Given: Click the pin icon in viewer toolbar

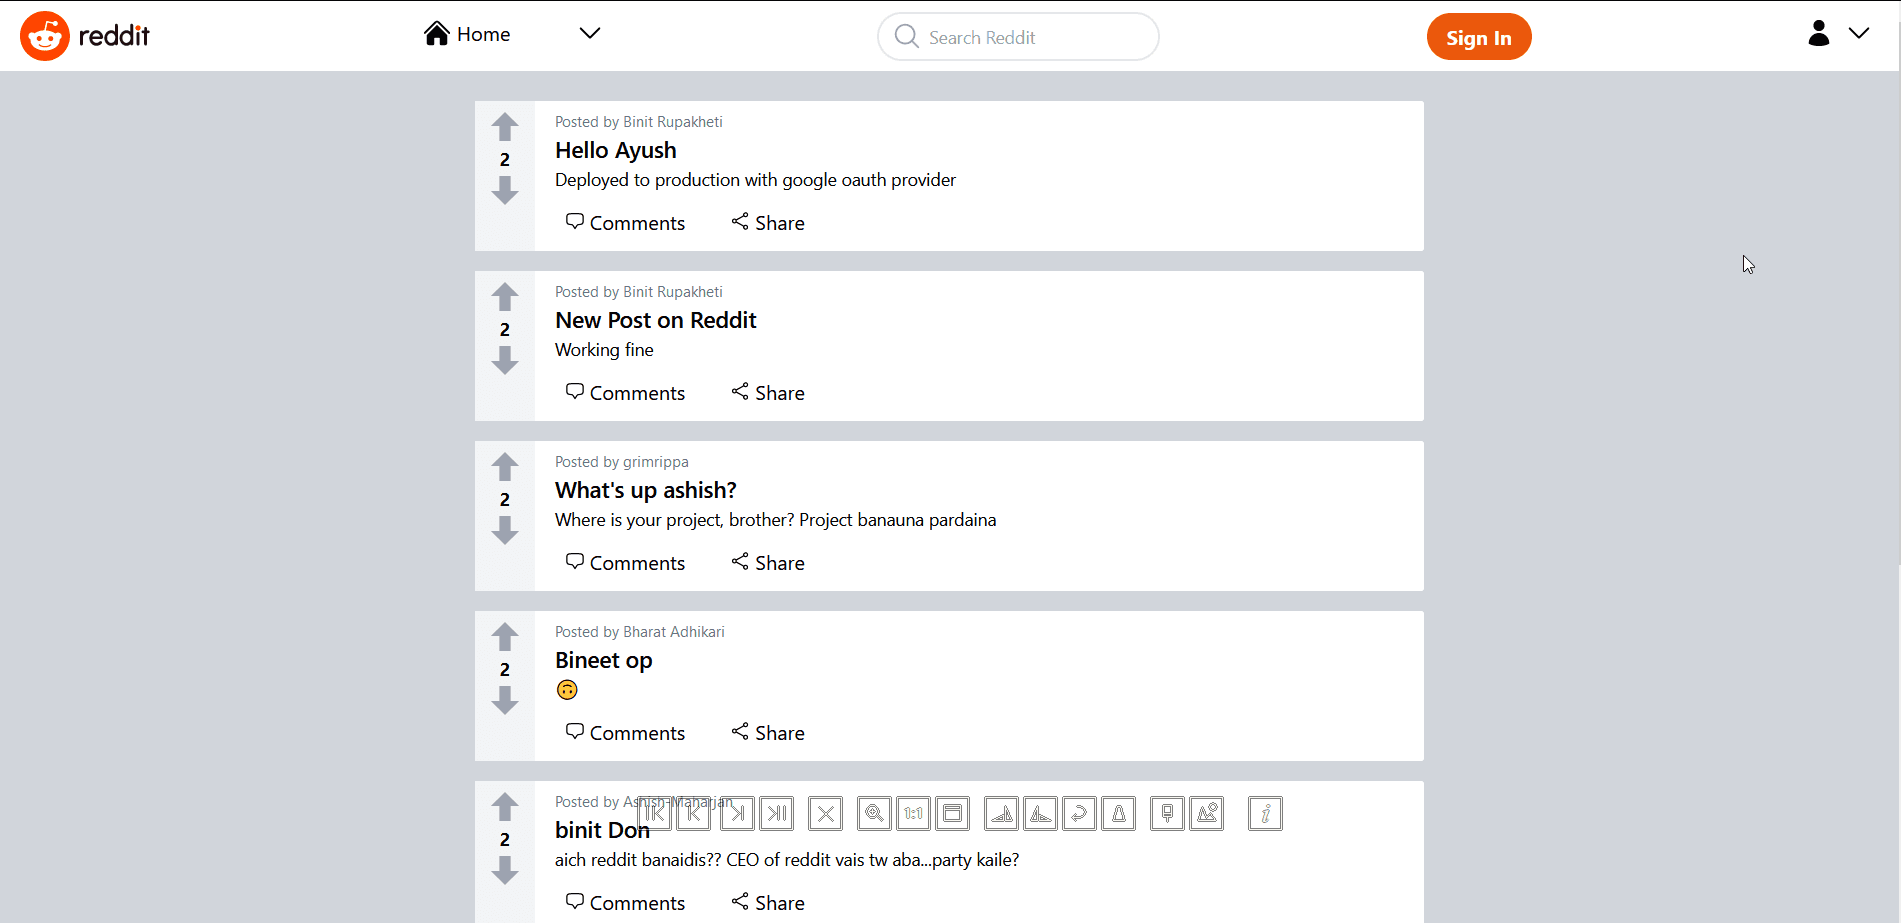Looking at the screenshot, I should coord(1167,814).
